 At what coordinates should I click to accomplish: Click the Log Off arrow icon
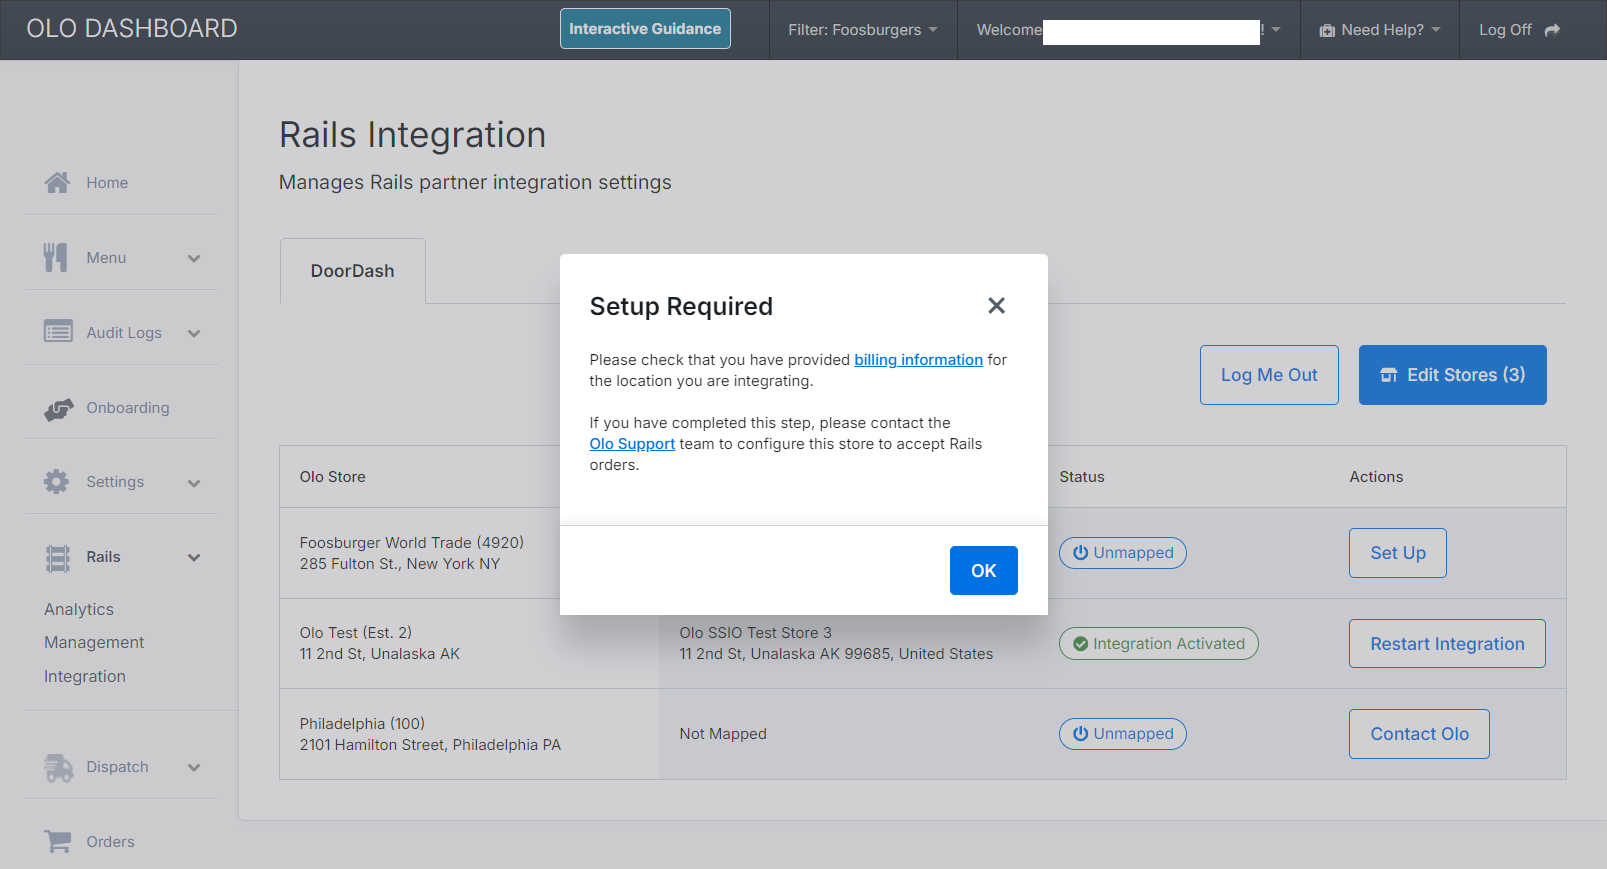[x=1552, y=30]
